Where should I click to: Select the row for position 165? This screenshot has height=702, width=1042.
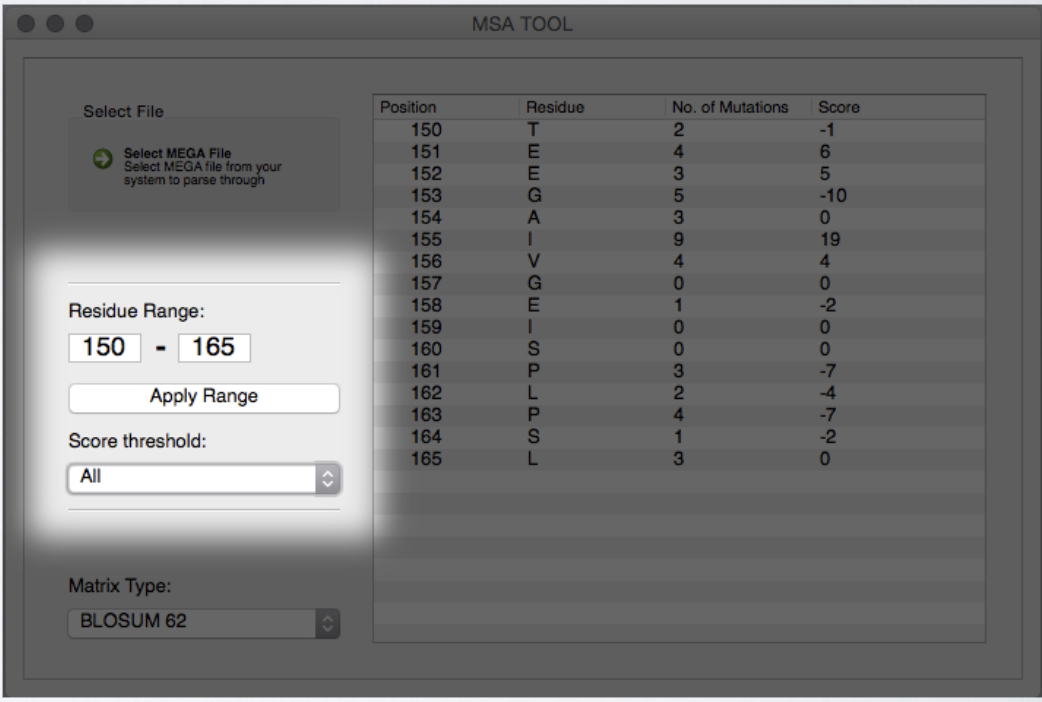679,459
